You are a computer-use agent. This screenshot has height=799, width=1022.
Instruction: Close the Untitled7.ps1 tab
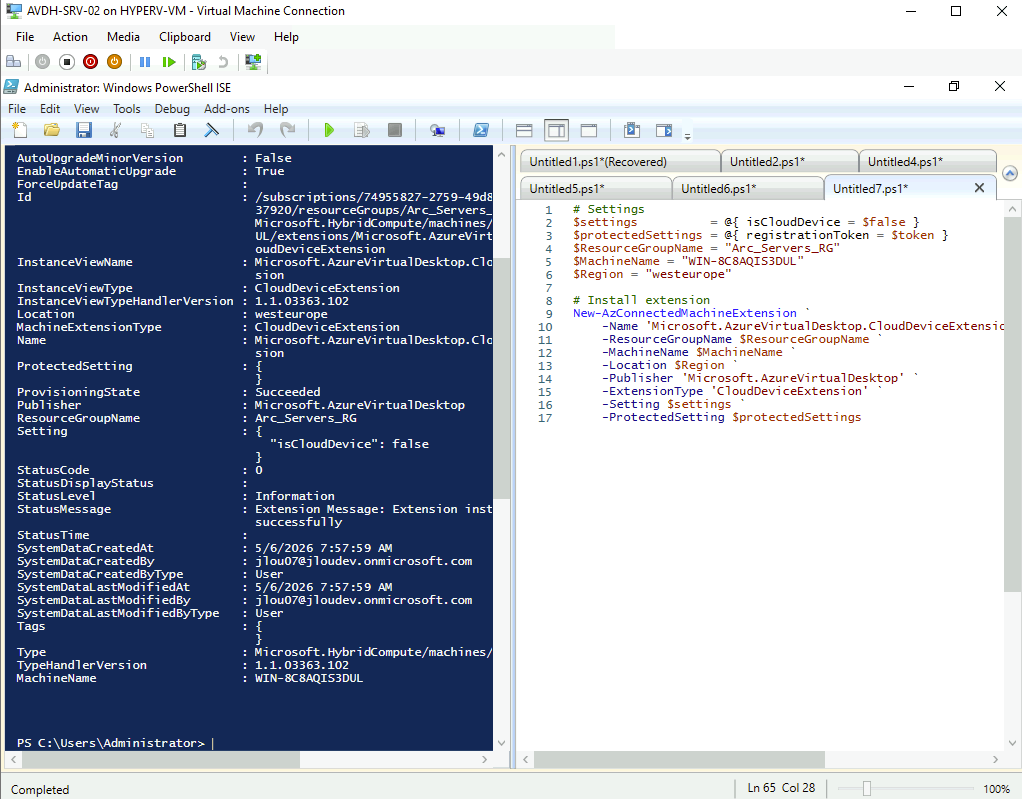tap(979, 188)
